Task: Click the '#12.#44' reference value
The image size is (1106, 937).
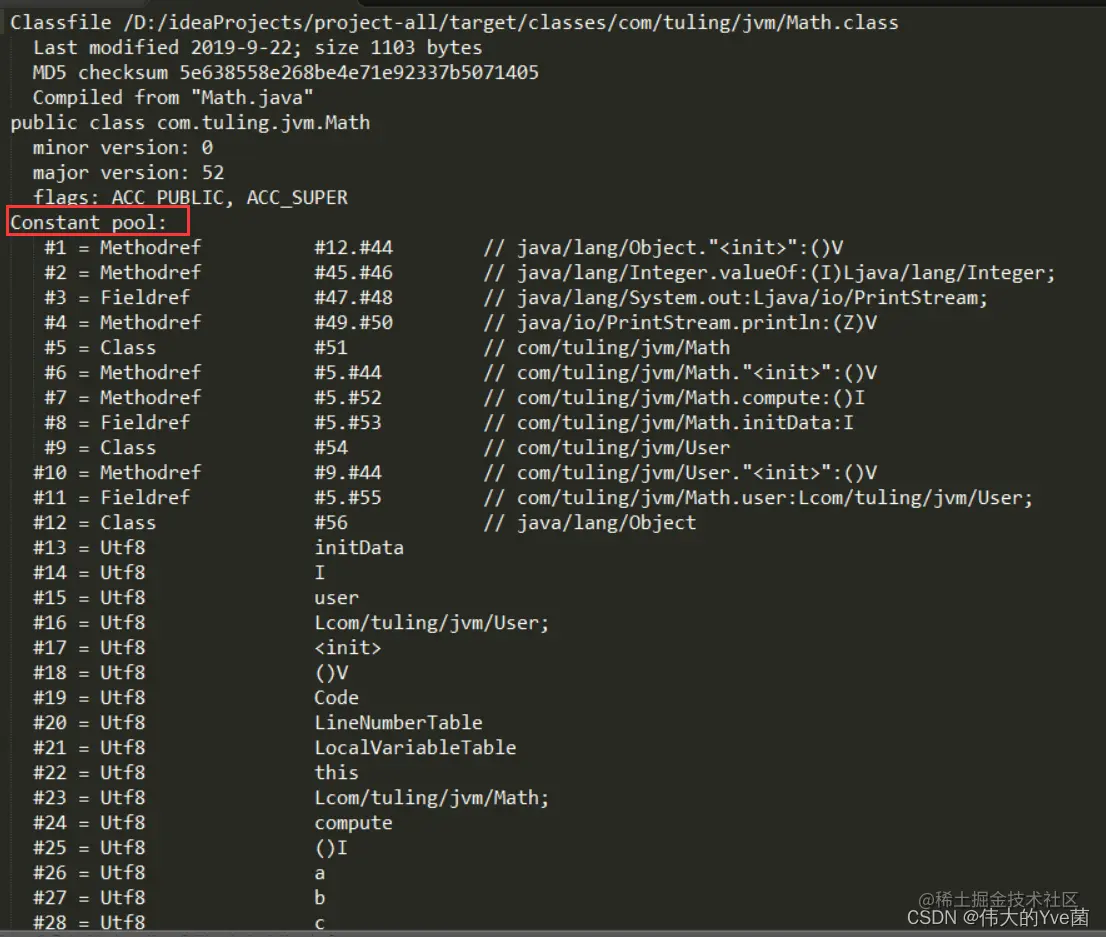Action: 353,248
